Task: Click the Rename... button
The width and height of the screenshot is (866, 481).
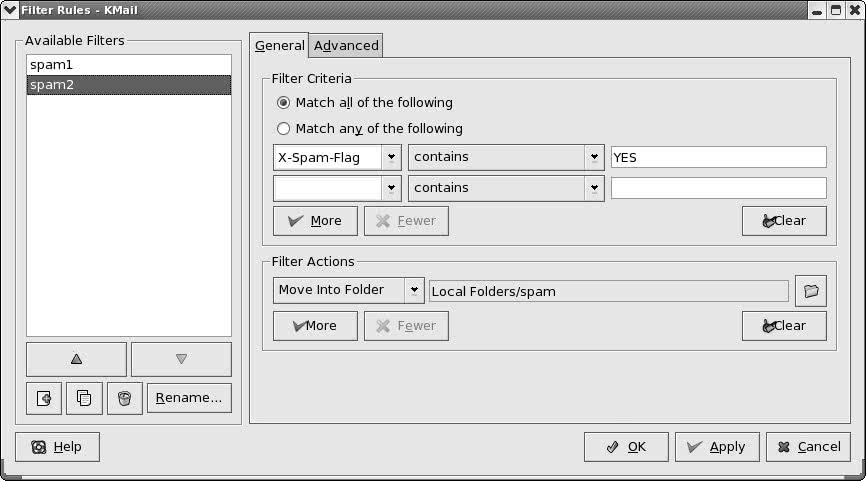Action: 189,398
